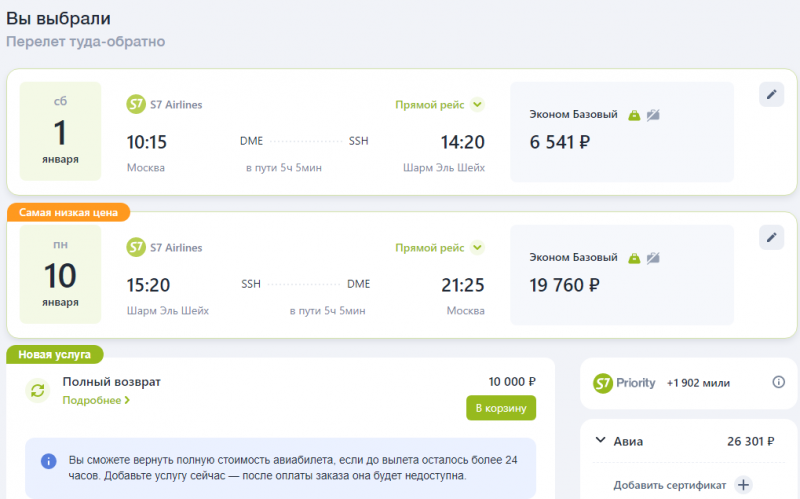
Task: Select the 19 760 ₽ Эконом Базовый fare
Action: 622,275
